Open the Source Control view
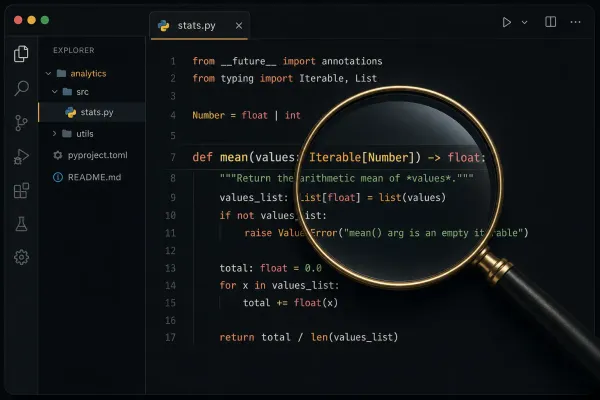 pyautogui.click(x=21, y=123)
